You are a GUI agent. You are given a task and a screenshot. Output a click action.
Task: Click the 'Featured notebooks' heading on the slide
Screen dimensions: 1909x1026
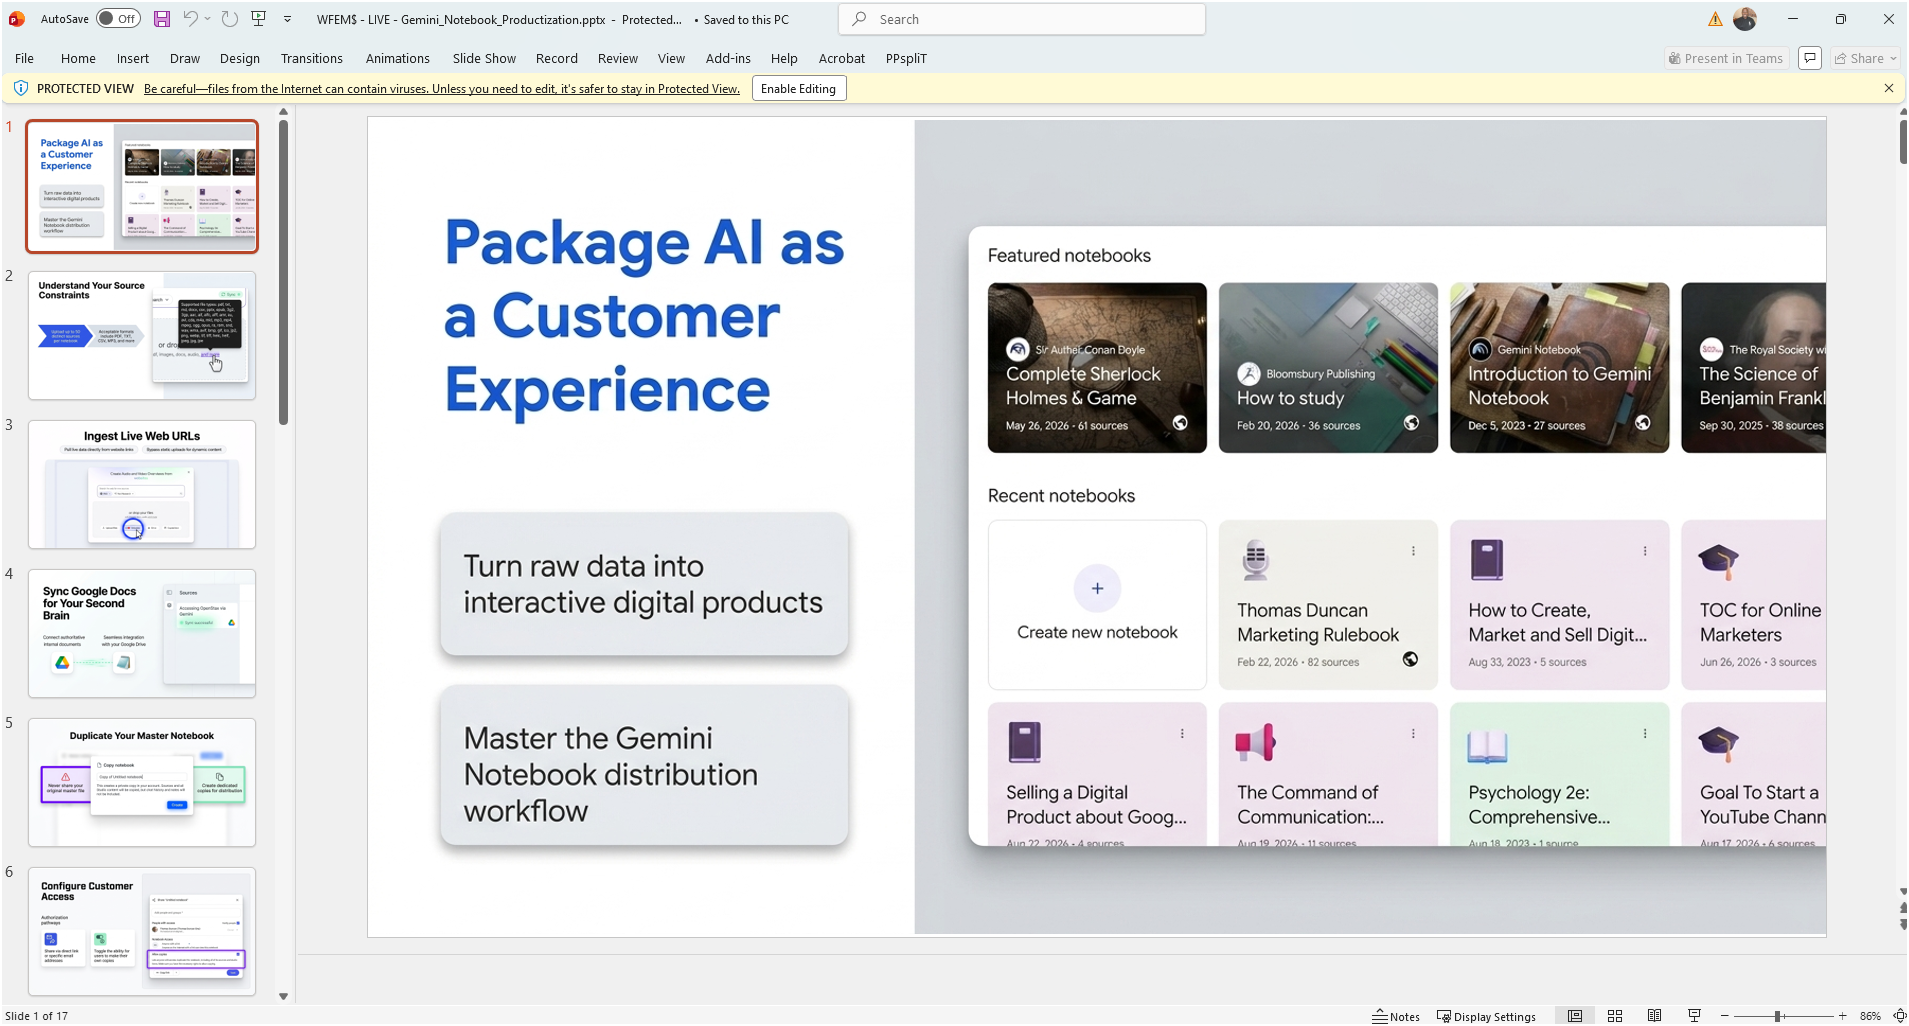tap(1069, 255)
